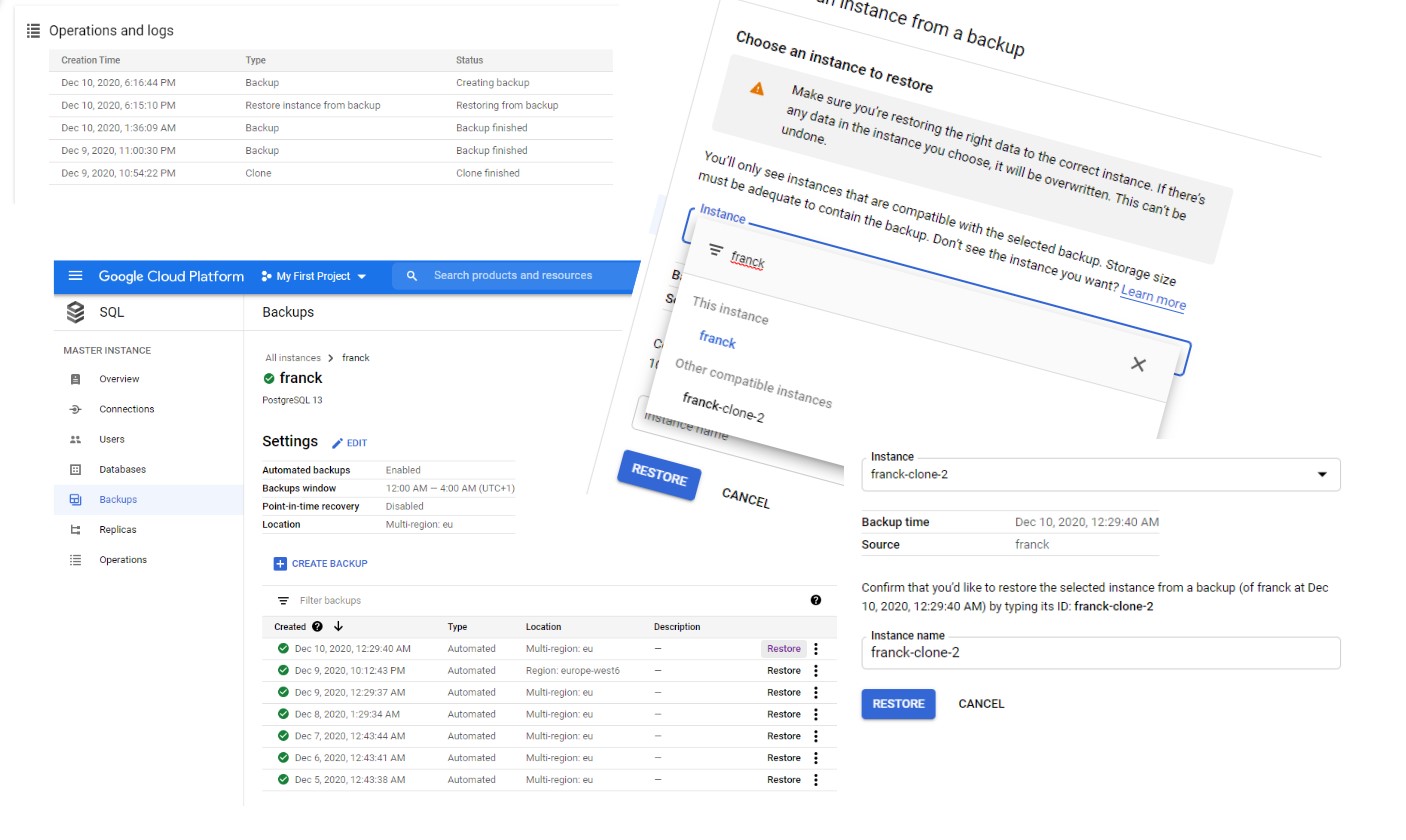Restore the Dec 7, 2020, 12:43:44 AM backup
The image size is (1406, 840).
pyautogui.click(x=784, y=736)
